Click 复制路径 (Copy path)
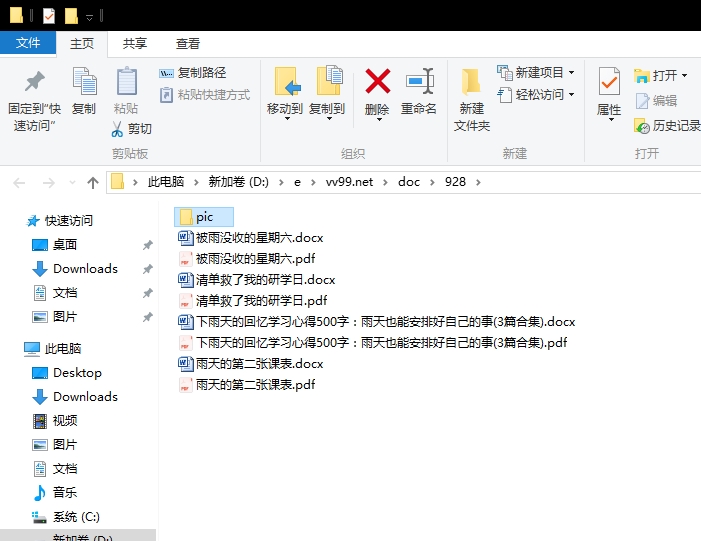This screenshot has width=701, height=541. click(193, 72)
